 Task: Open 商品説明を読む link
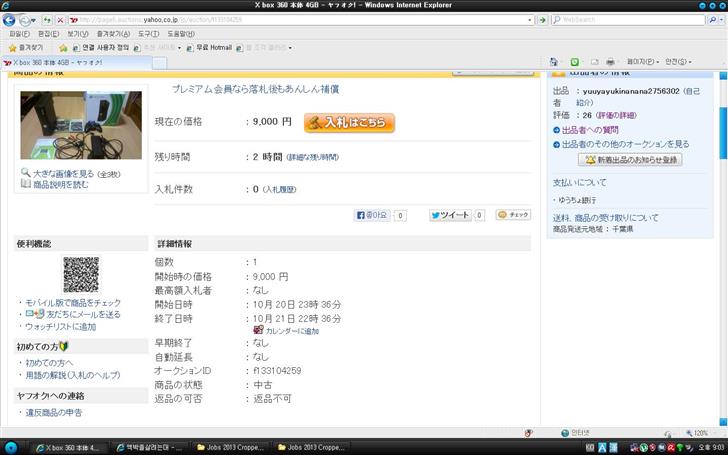pos(61,184)
